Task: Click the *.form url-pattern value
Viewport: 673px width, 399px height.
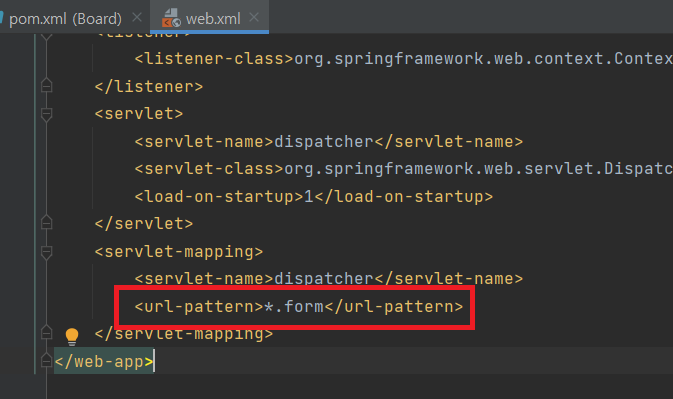Action: [294, 307]
